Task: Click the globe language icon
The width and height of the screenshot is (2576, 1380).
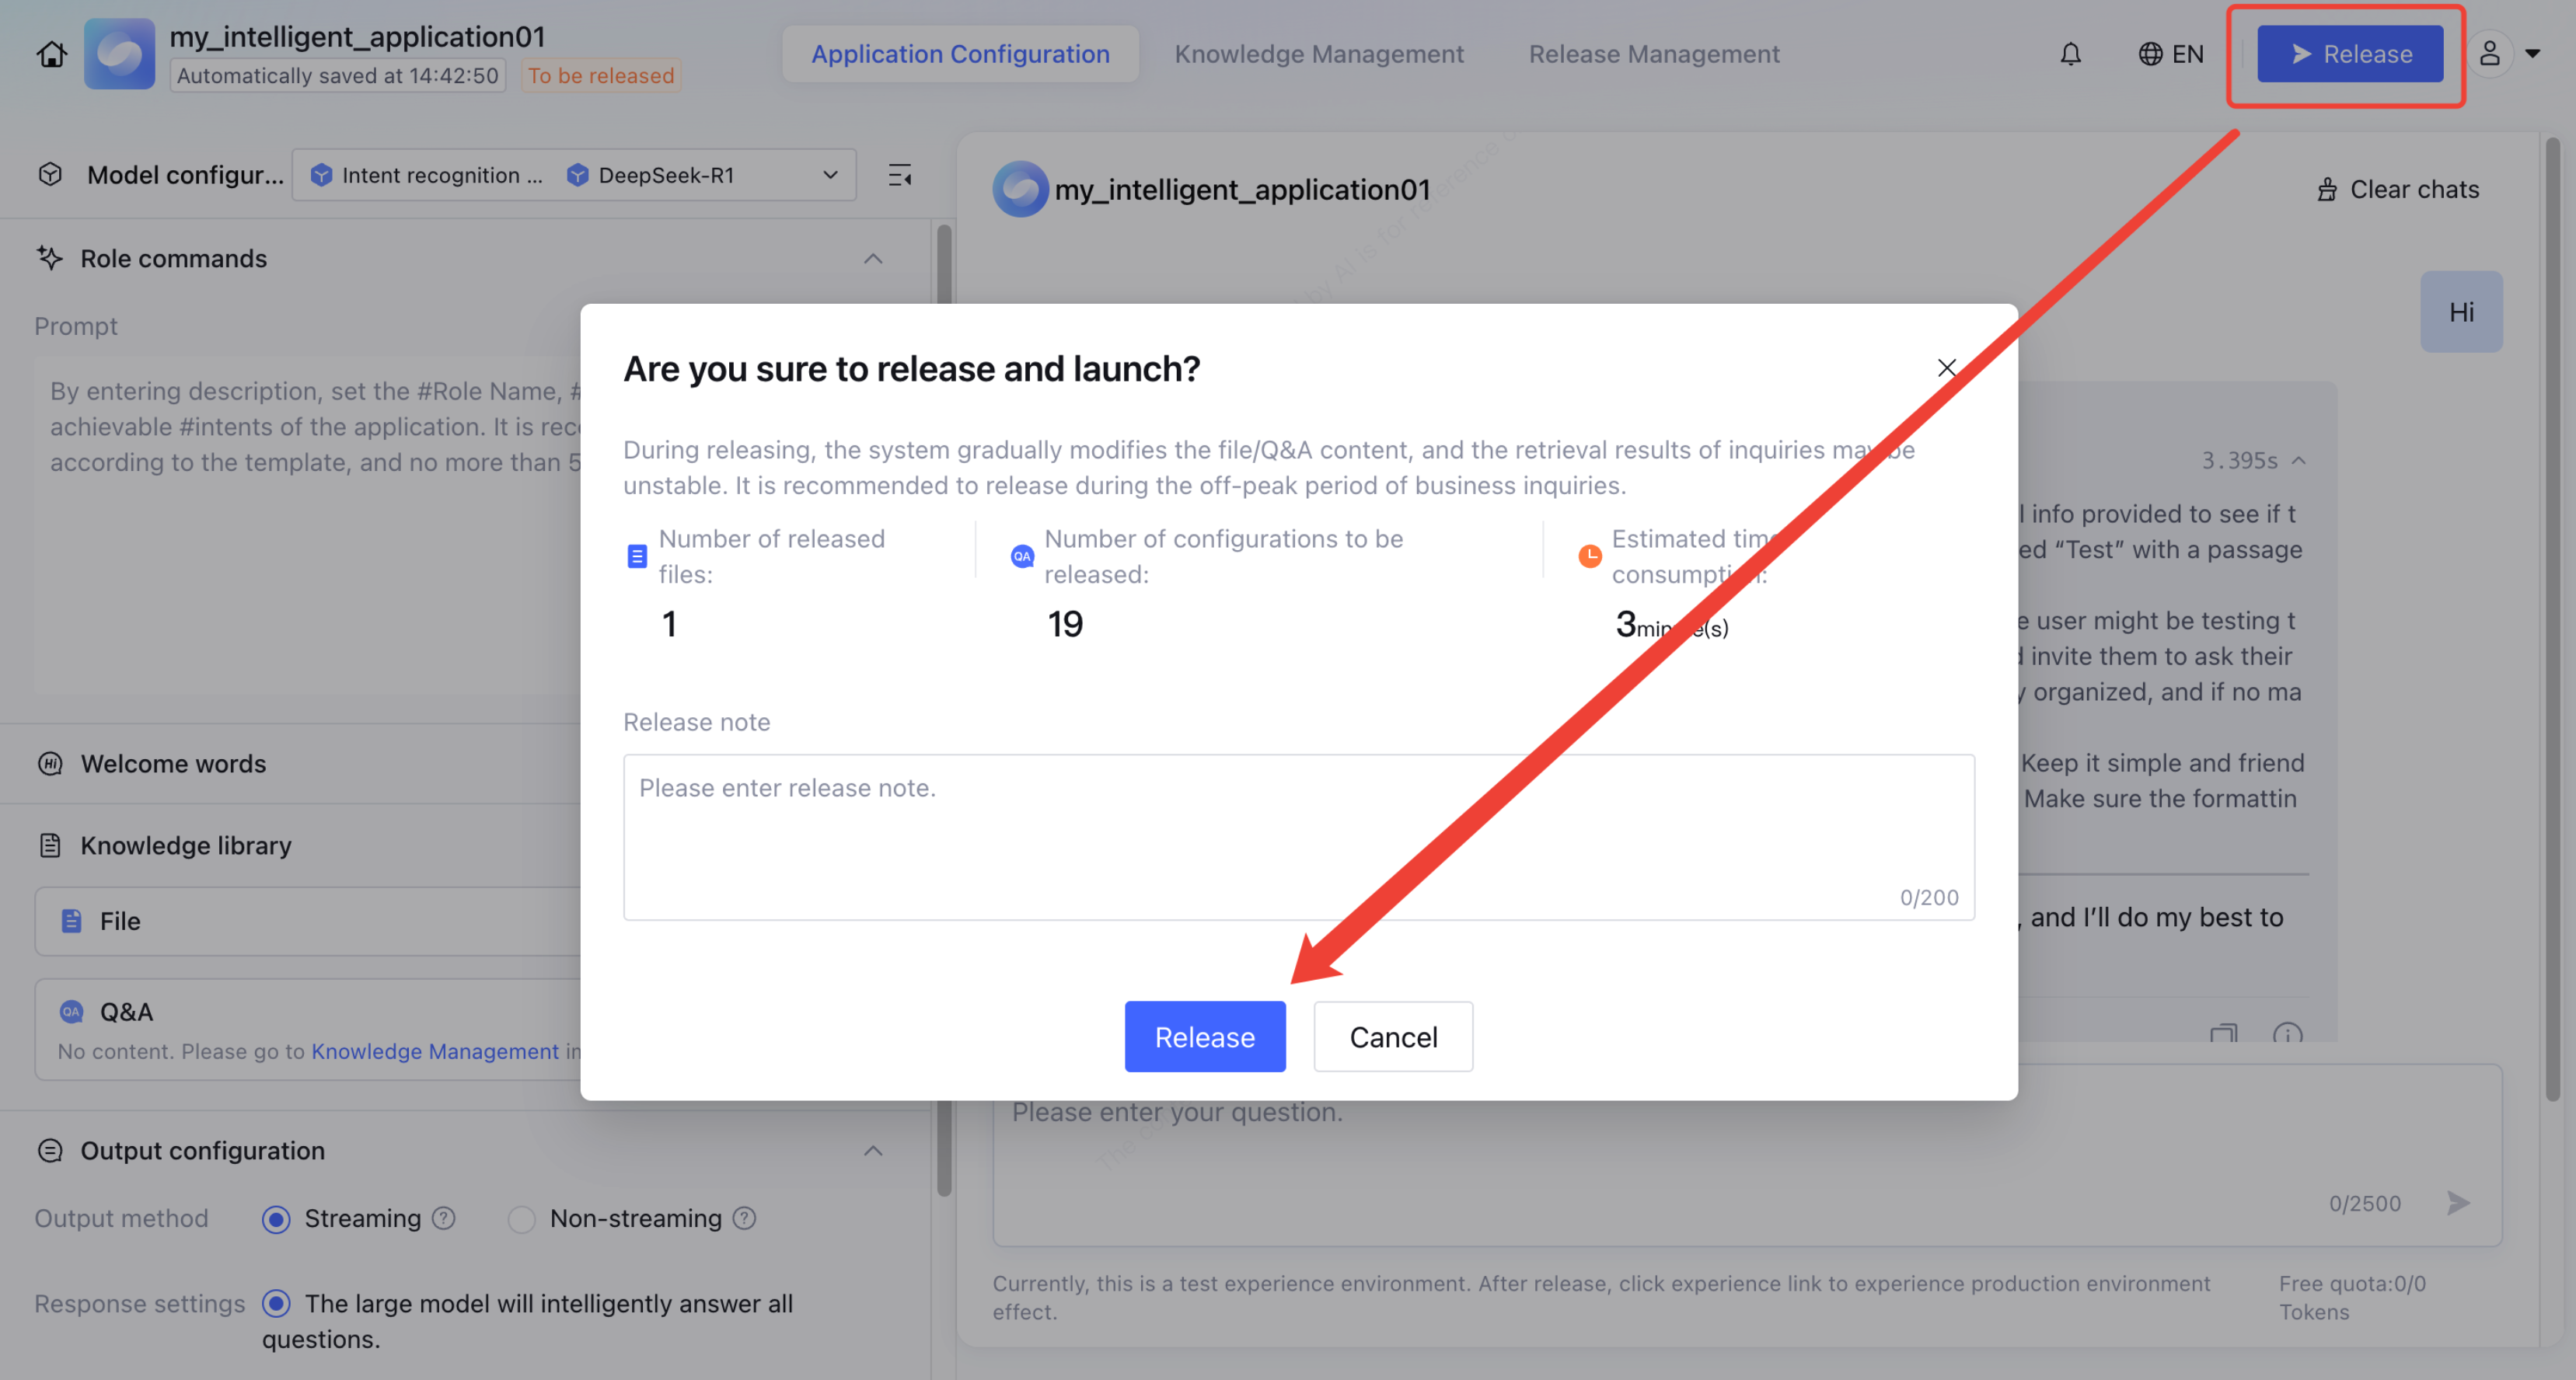Action: click(2150, 54)
